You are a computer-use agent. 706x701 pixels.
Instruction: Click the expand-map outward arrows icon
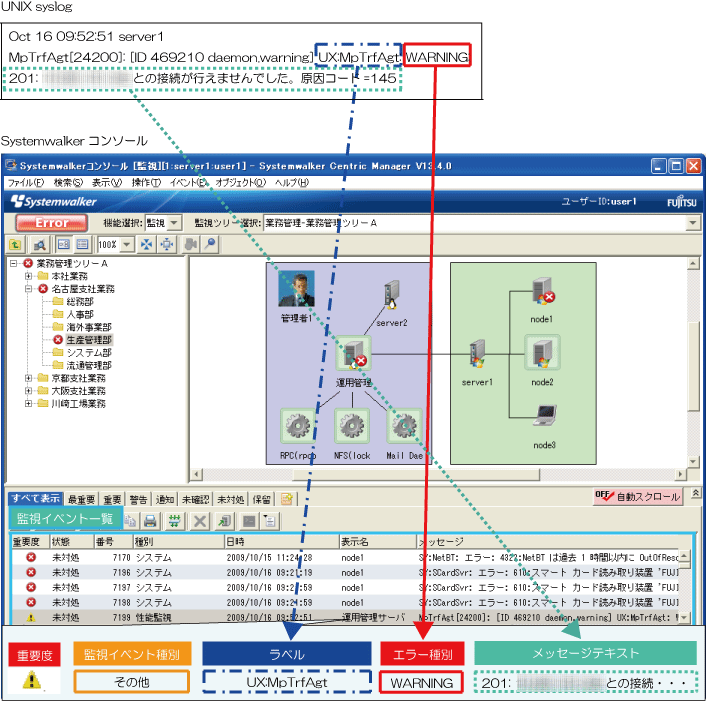167,244
